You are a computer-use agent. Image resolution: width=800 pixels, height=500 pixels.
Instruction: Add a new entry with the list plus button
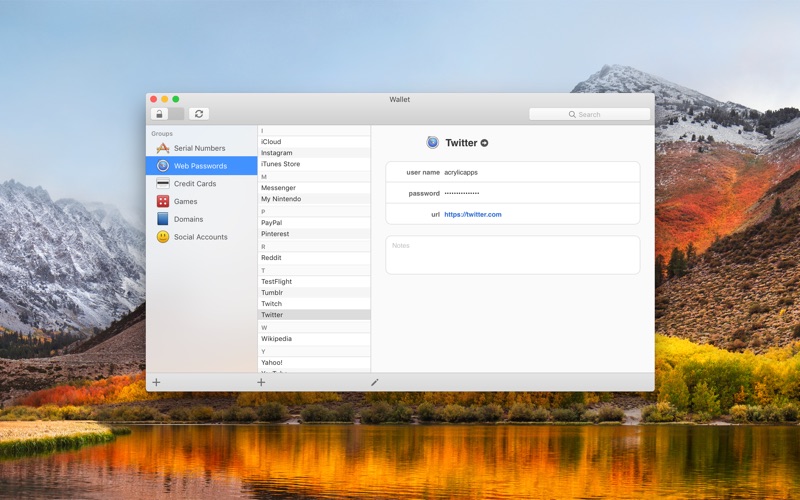coord(261,382)
